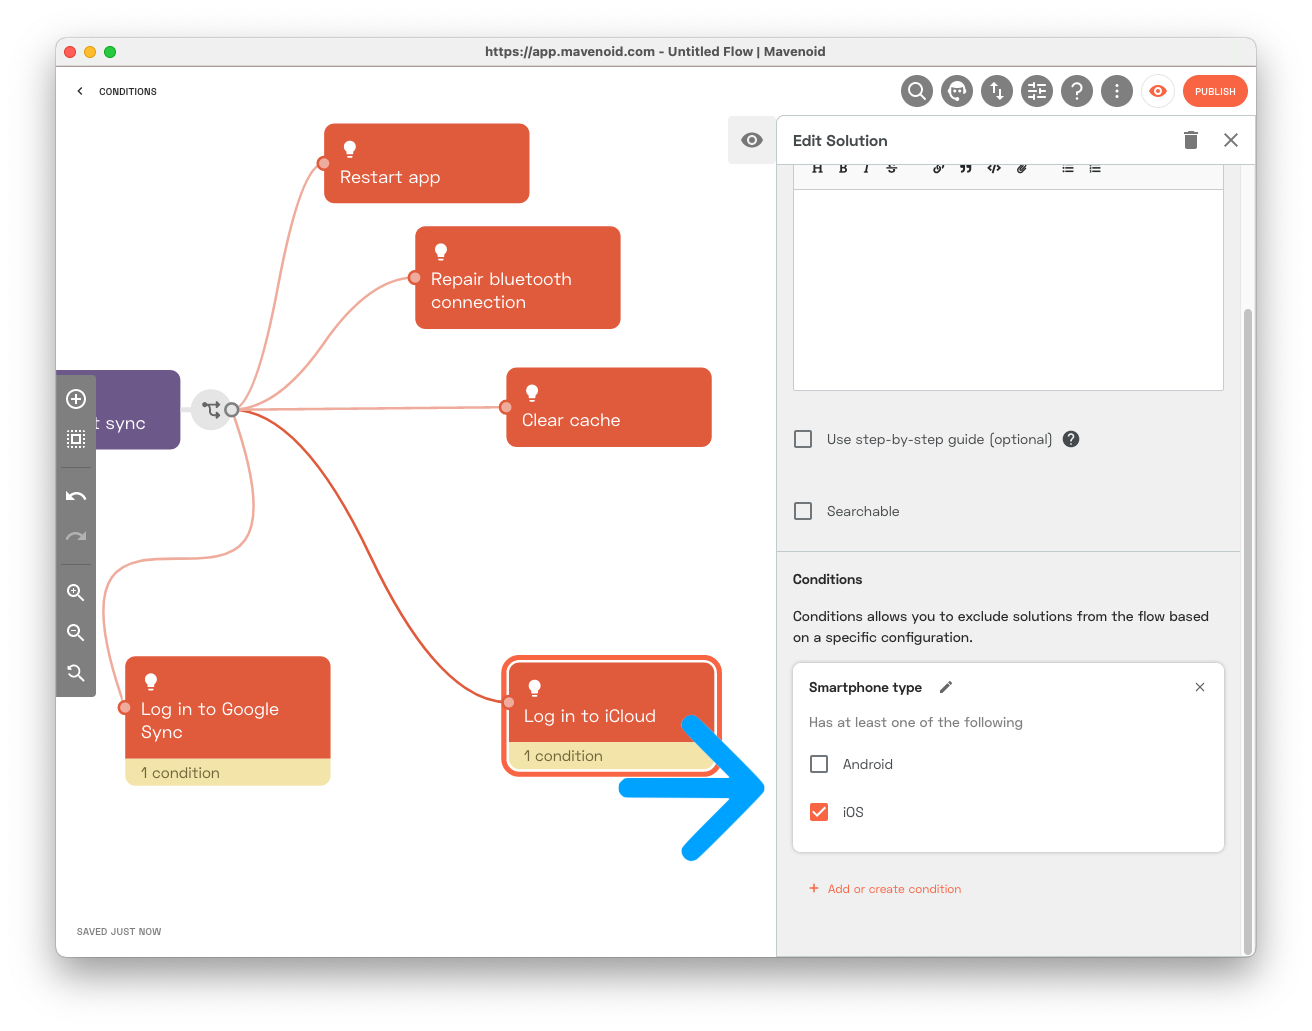
Task: Zoom in on the flow canvas
Action: (76, 593)
